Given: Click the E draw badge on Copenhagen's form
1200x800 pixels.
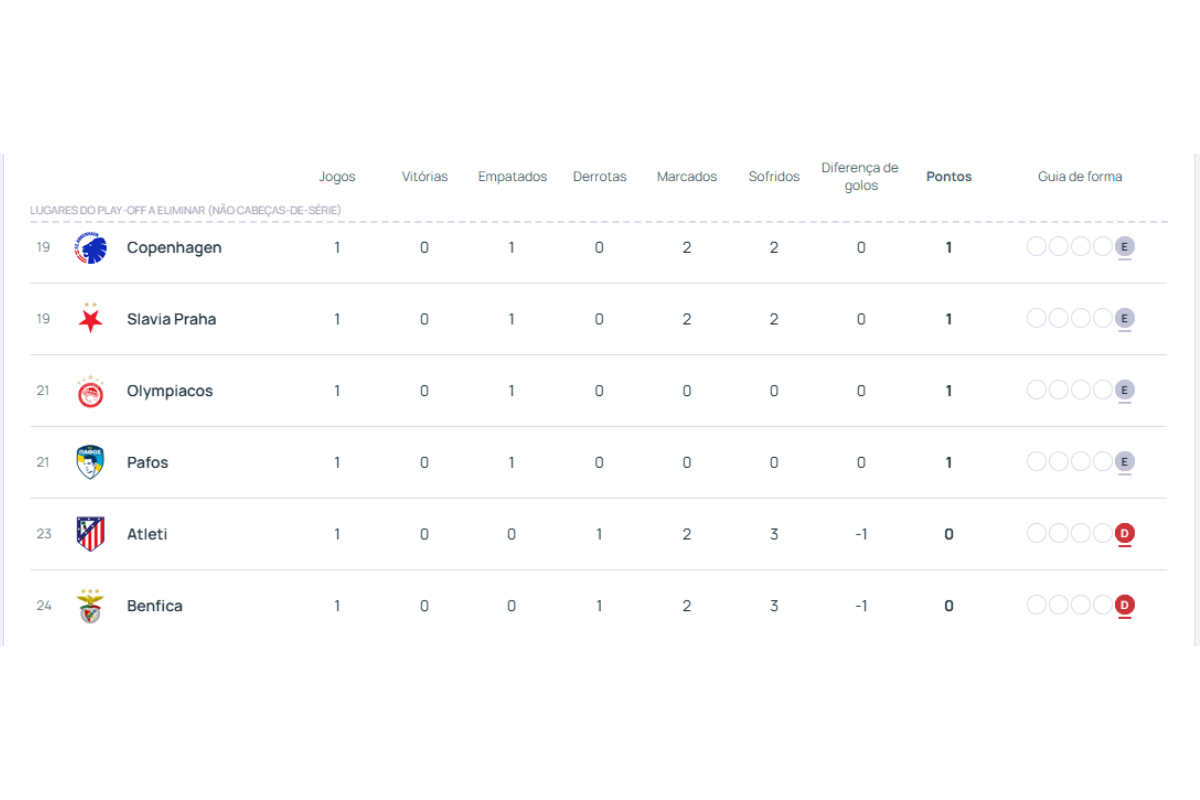Looking at the screenshot, I should pyautogui.click(x=1125, y=245).
